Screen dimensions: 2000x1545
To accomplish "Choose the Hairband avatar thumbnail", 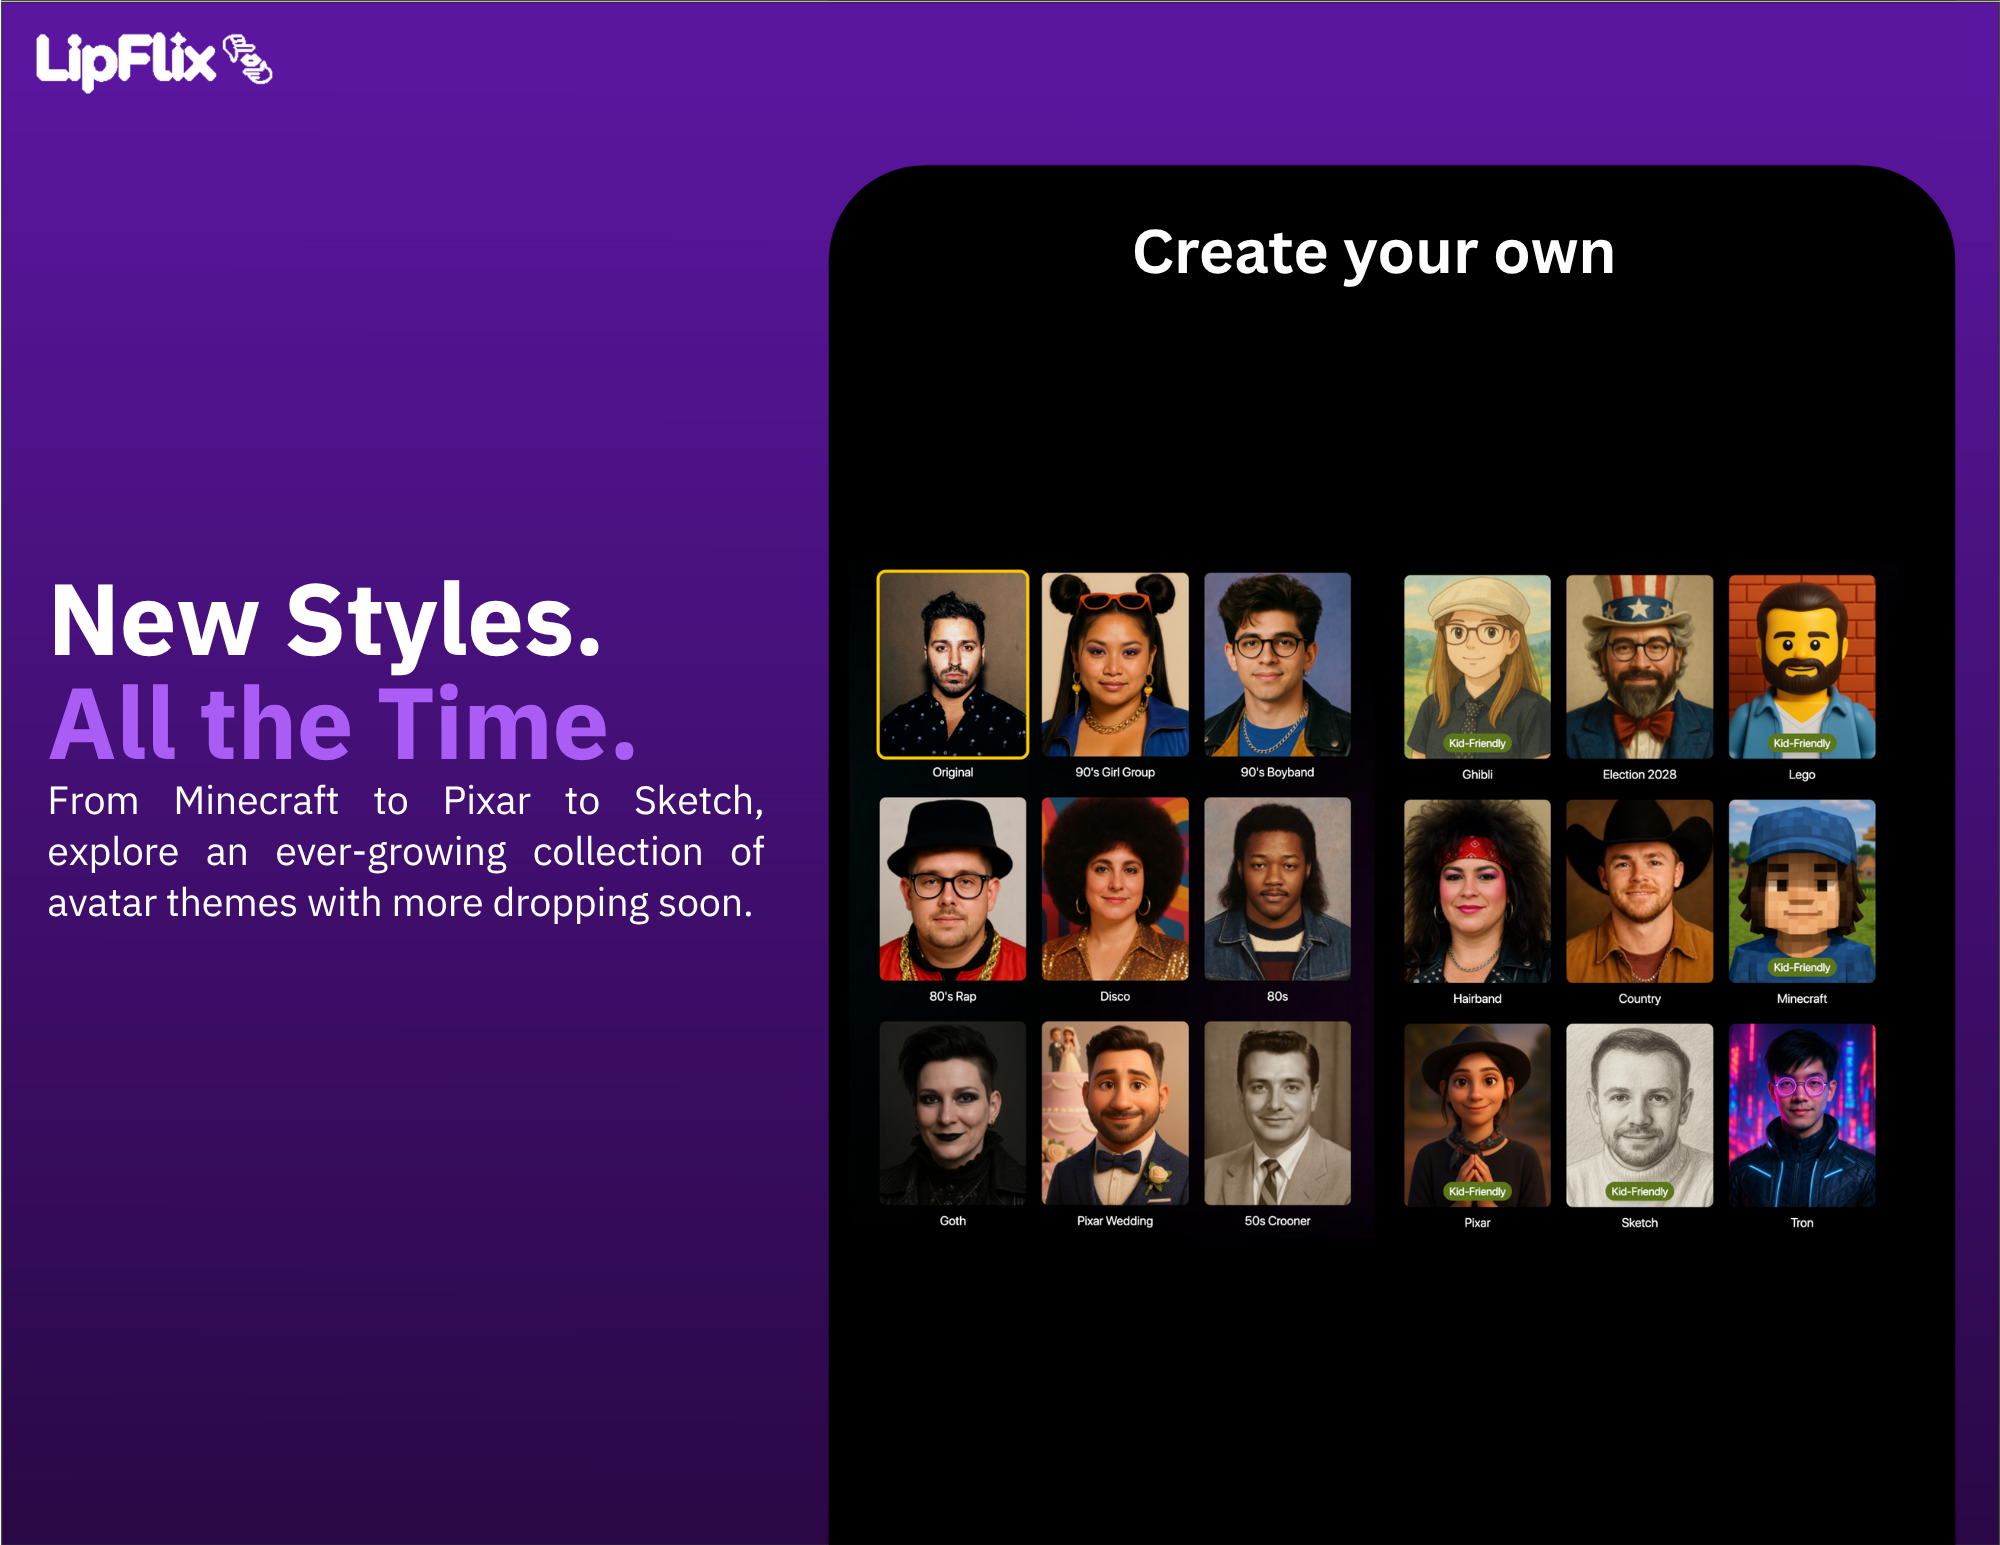I will coord(1477,891).
